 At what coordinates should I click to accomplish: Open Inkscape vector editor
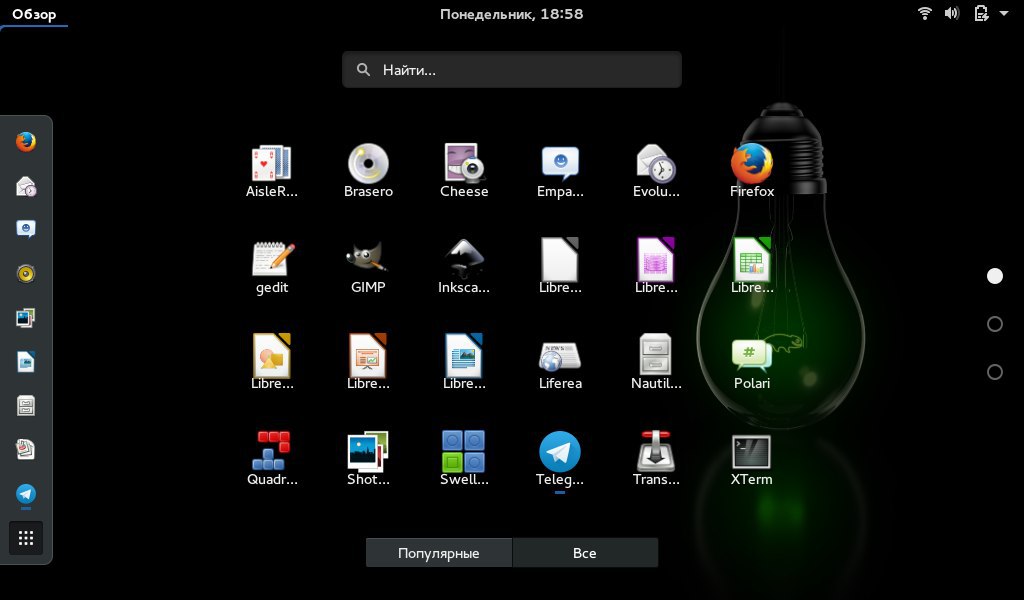pos(464,267)
